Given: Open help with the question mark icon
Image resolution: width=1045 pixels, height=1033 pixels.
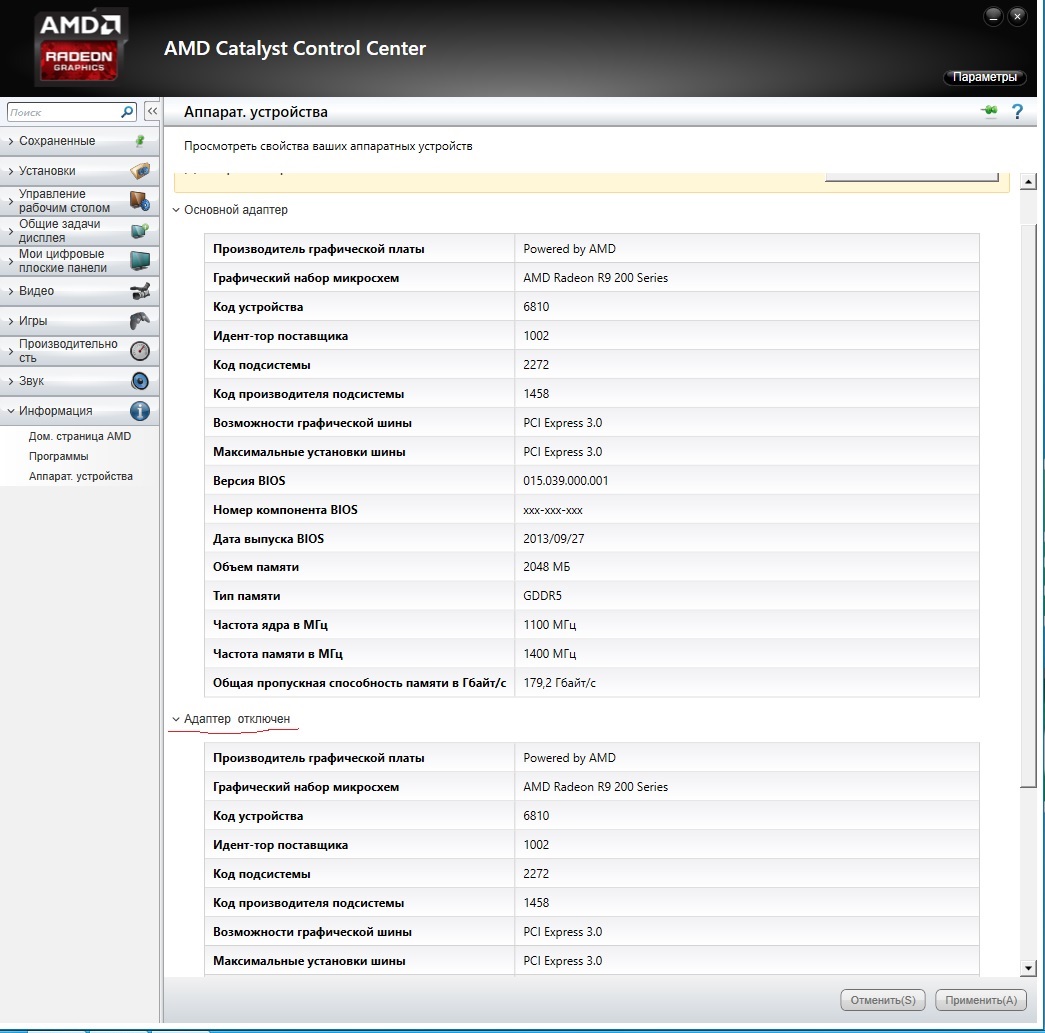Looking at the screenshot, I should click(x=1017, y=111).
